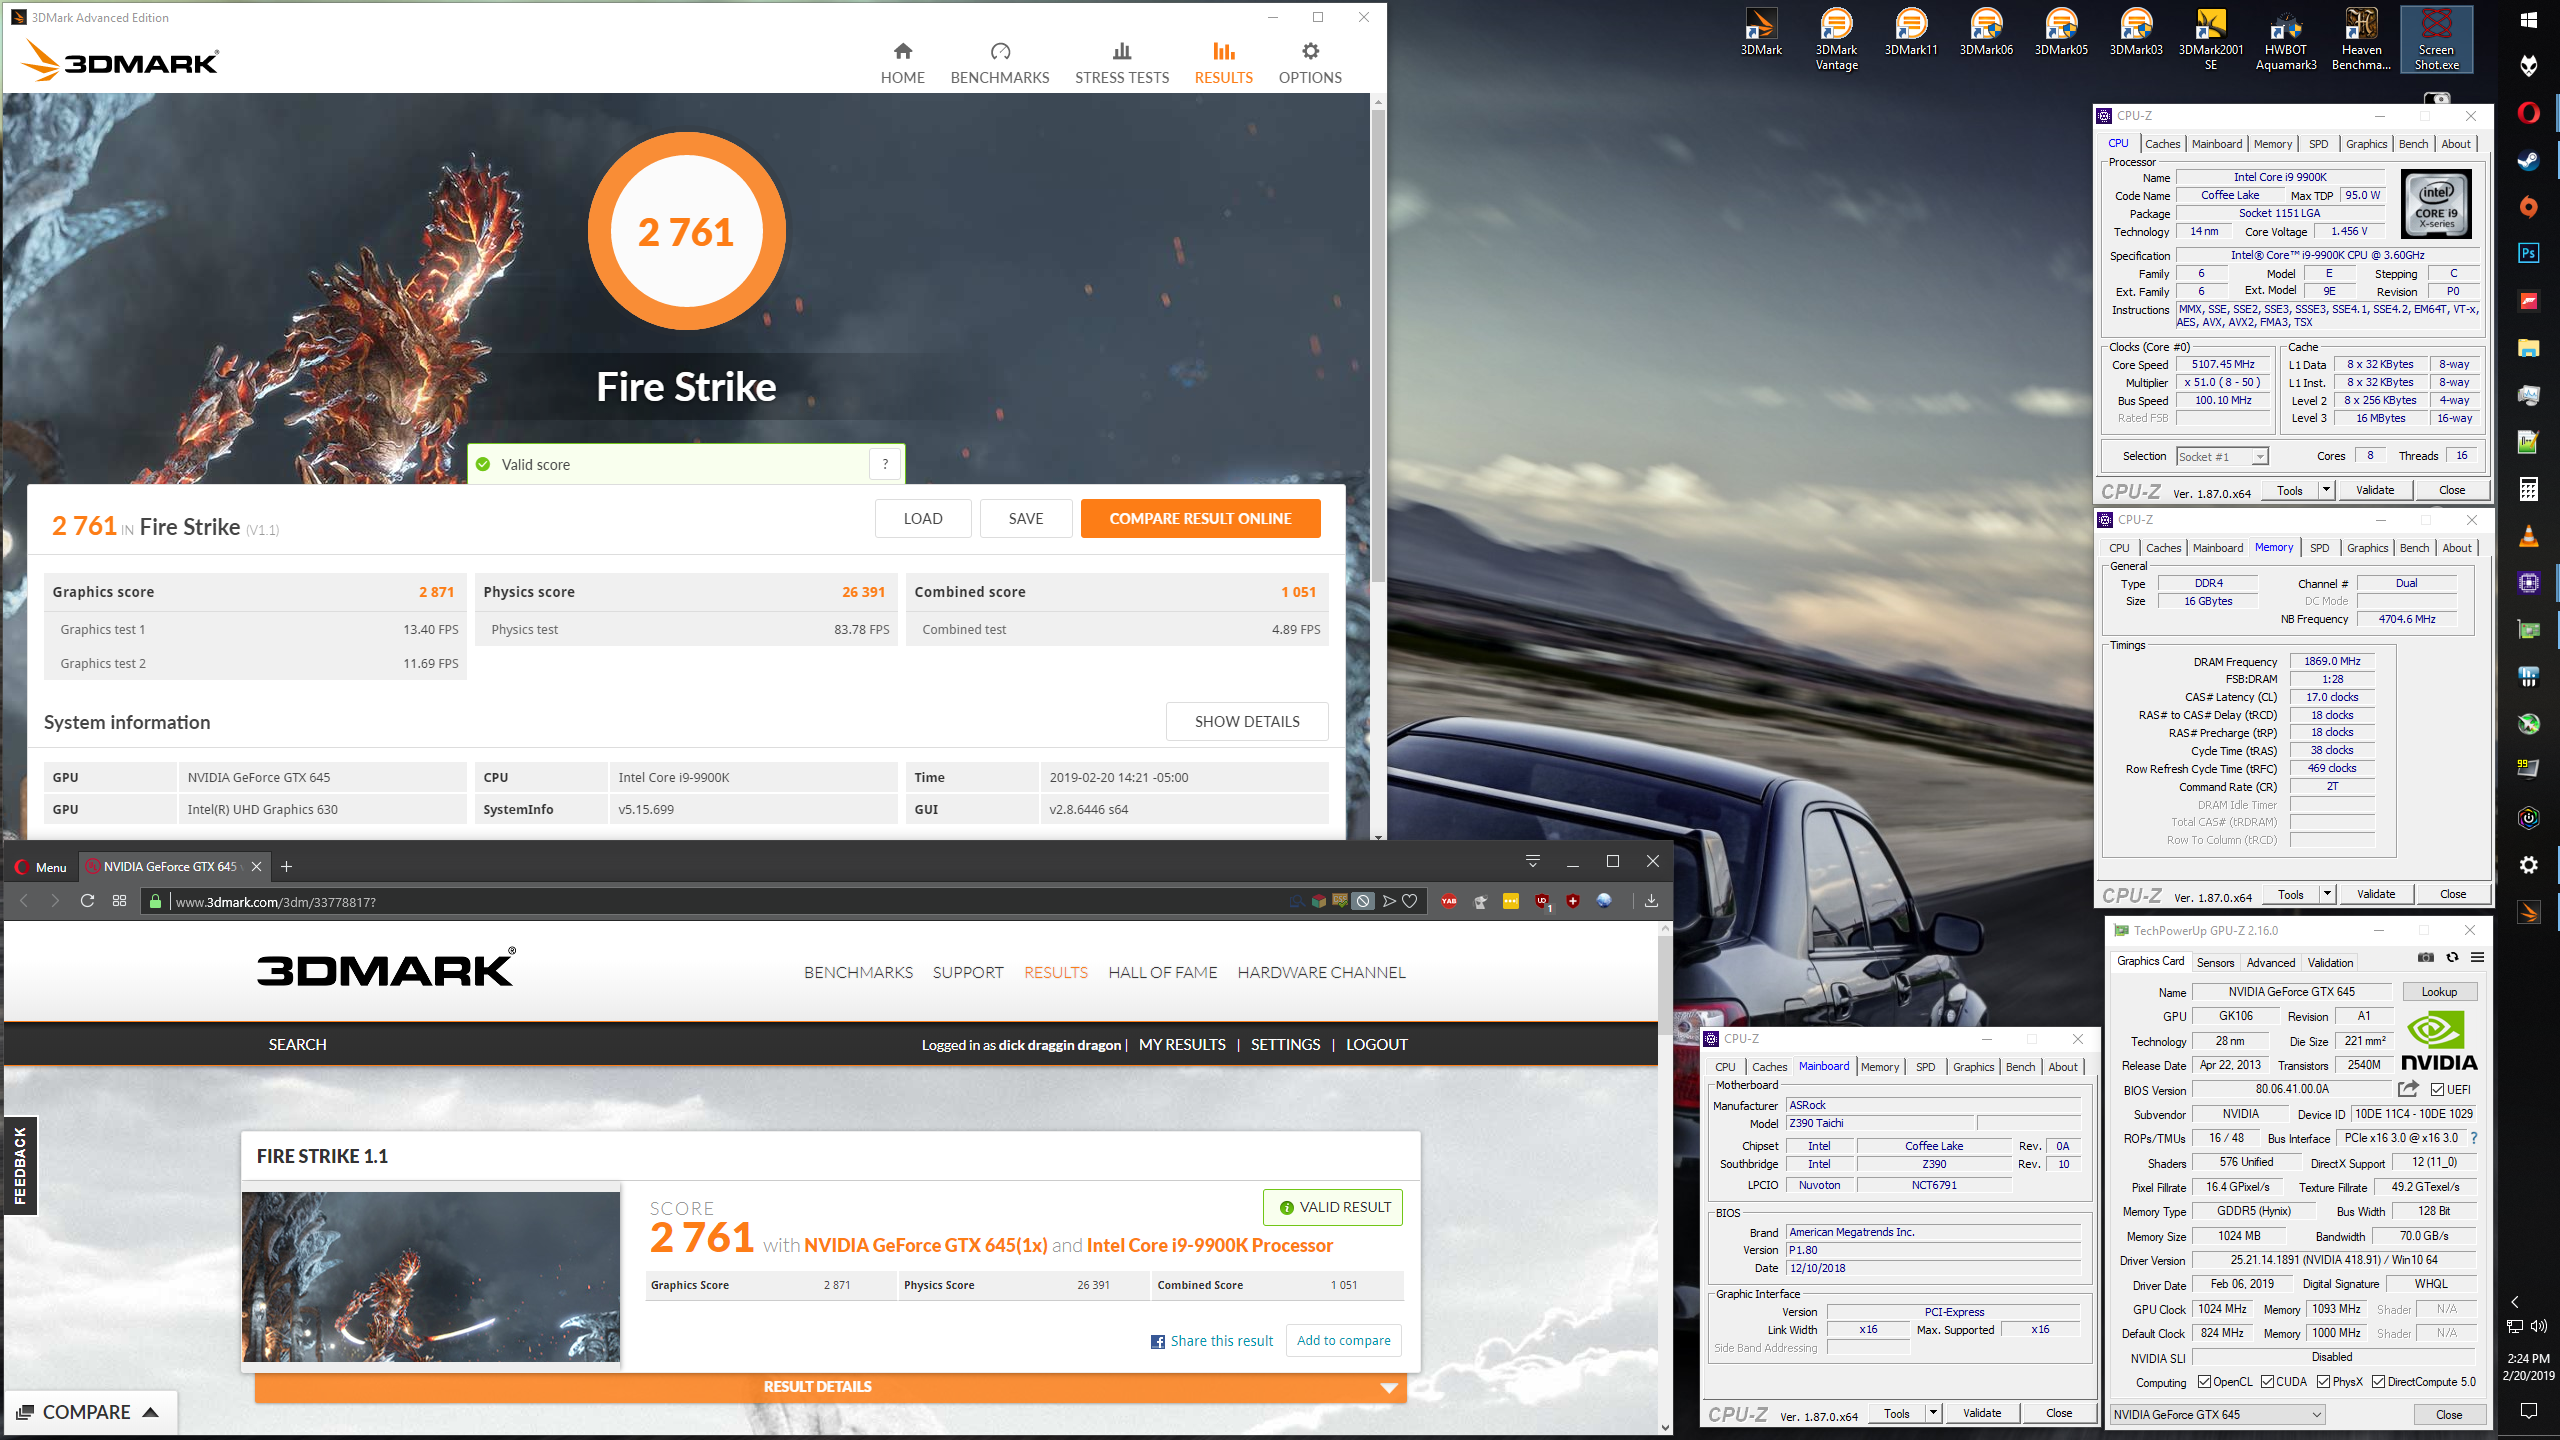Open HWBOT Aquamark3 desktop shortcut
This screenshot has width=2560, height=1440.
click(2286, 40)
